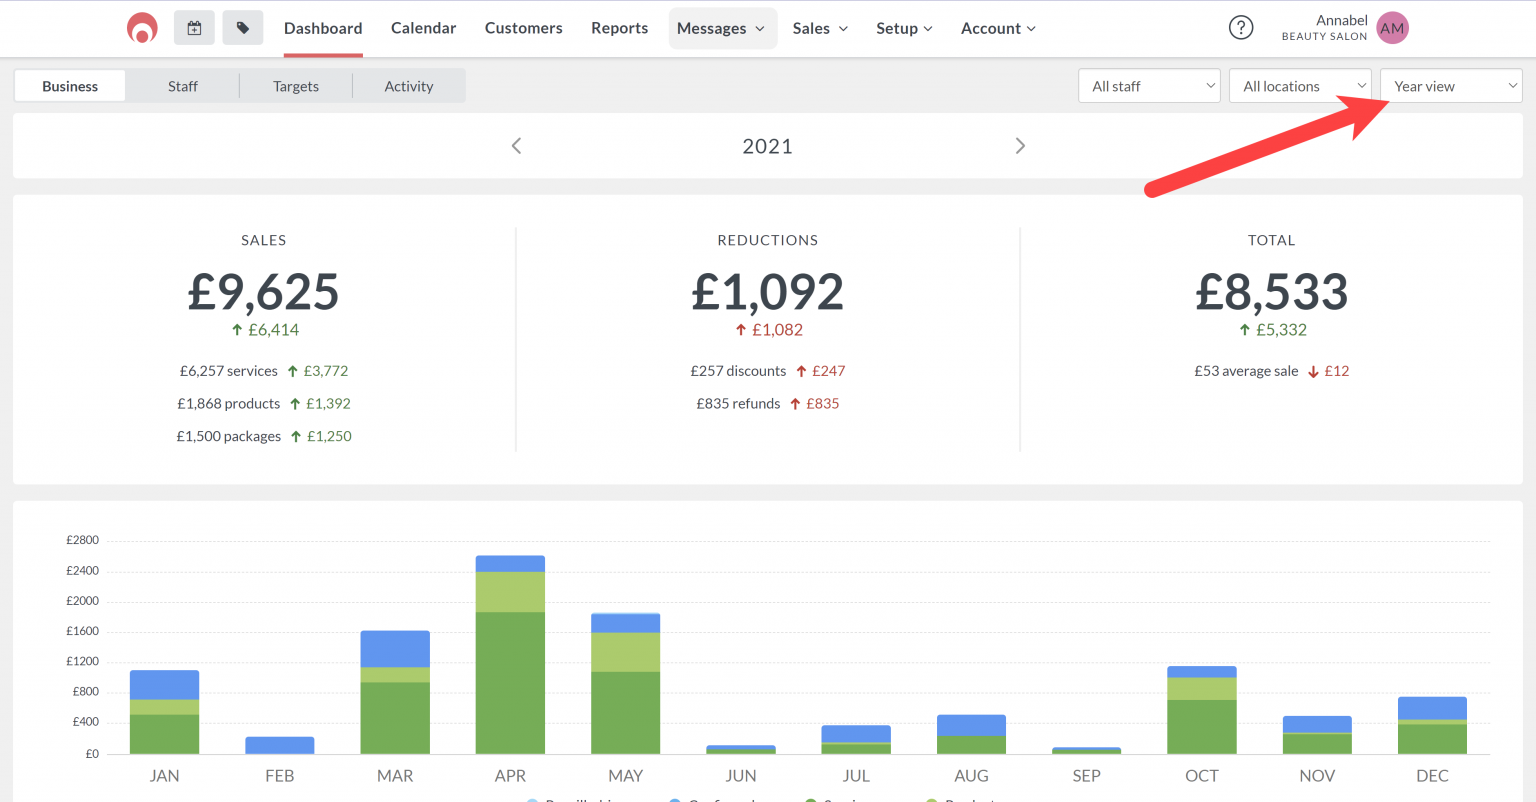Open the Calendar page
1536x802 pixels.
423,28
